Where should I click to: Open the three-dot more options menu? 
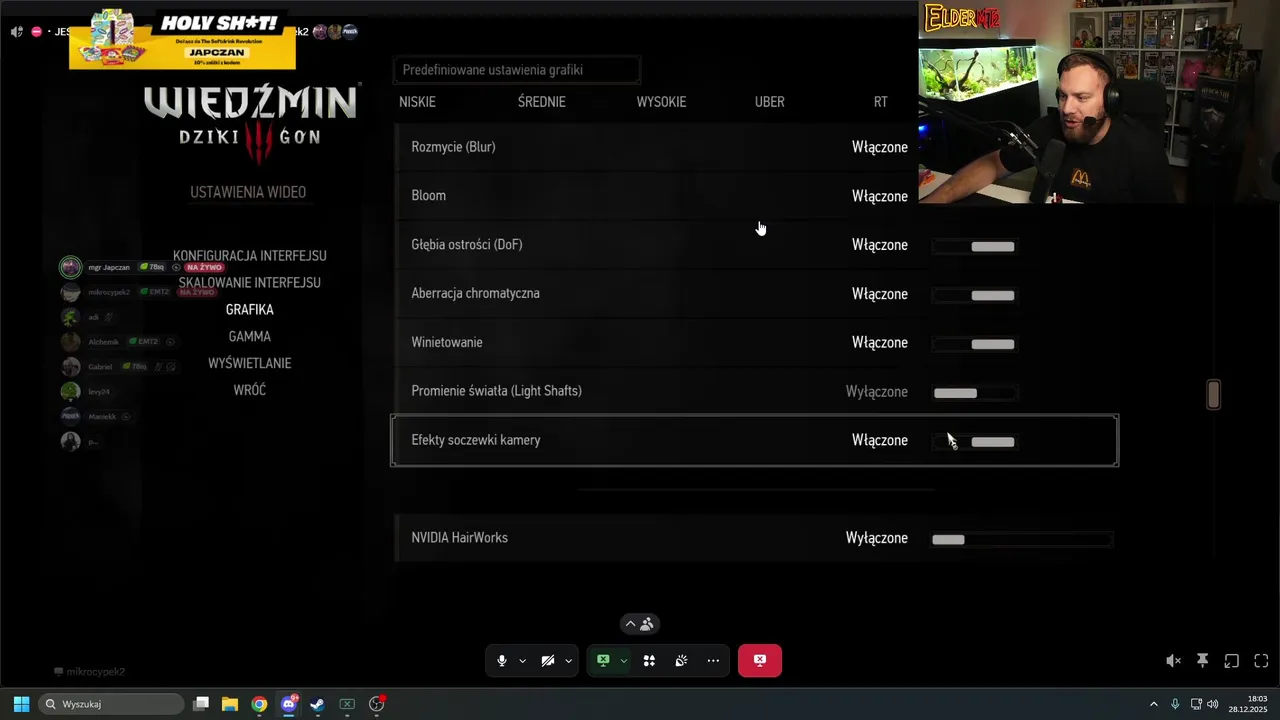point(713,661)
